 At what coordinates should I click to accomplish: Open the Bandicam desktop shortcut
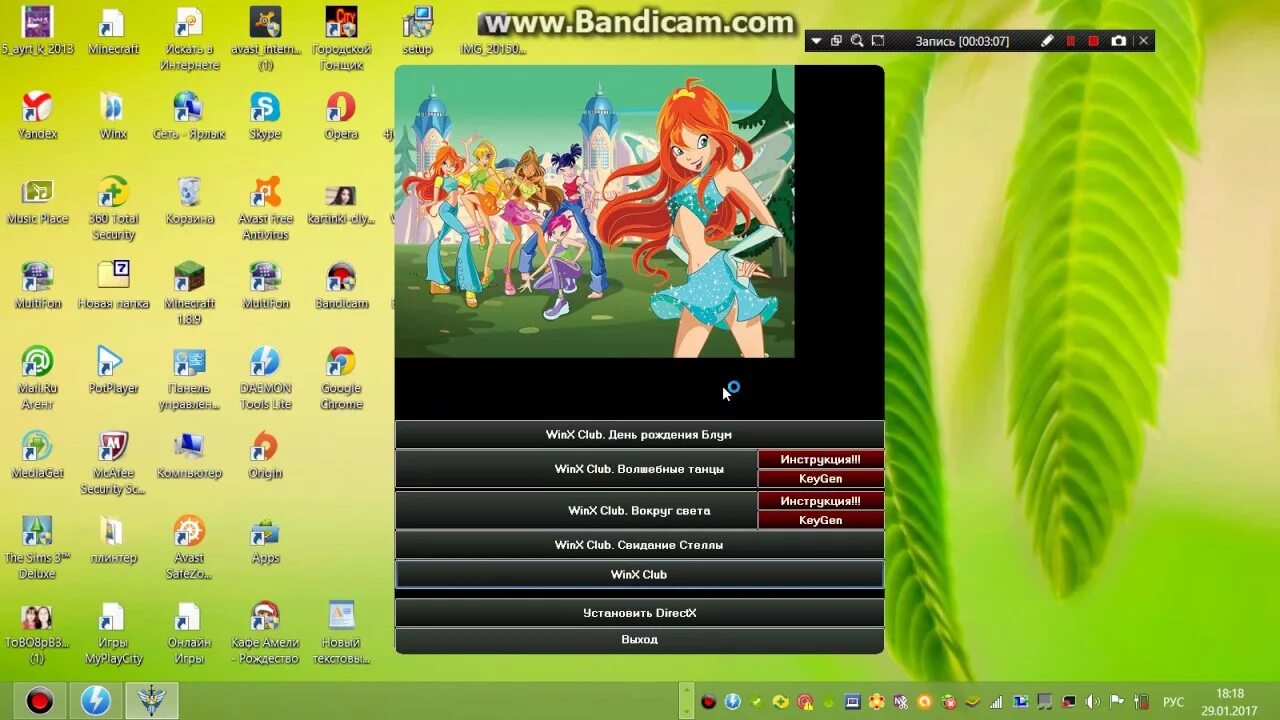point(341,284)
